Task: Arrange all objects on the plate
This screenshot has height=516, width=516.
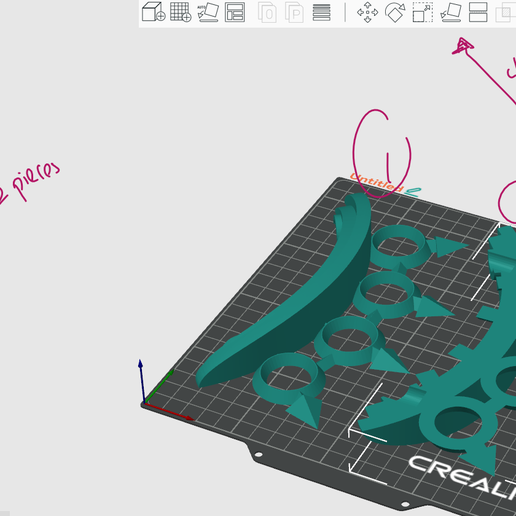Action: click(x=235, y=12)
